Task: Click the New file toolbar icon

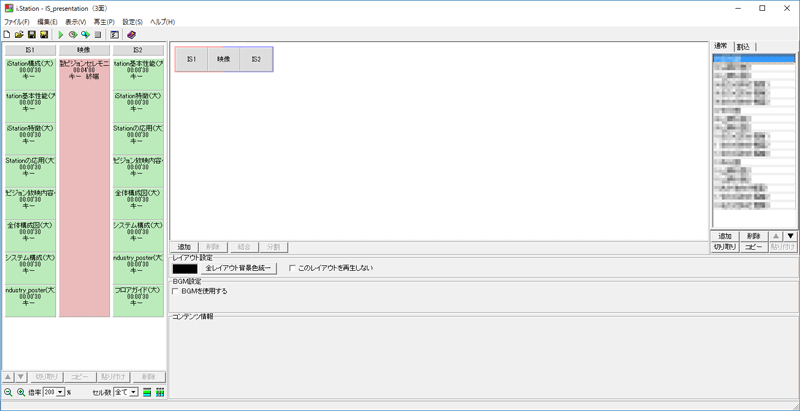Action: pos(7,34)
